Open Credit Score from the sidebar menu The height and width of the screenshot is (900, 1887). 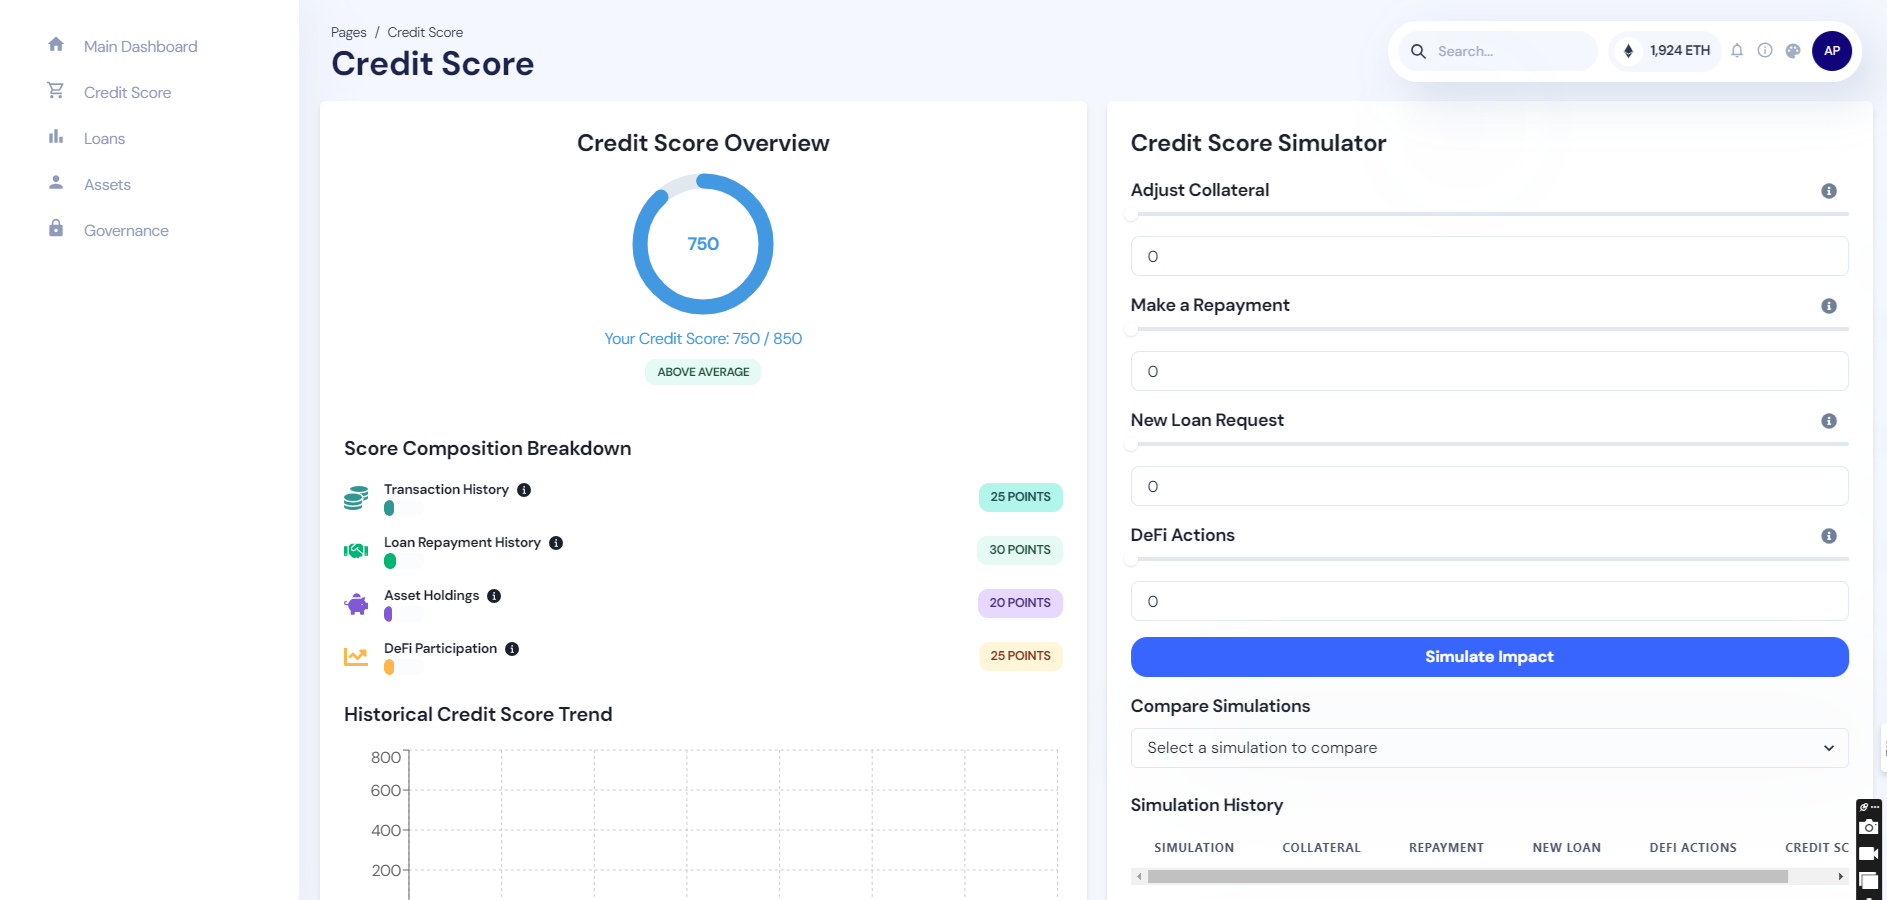[127, 92]
